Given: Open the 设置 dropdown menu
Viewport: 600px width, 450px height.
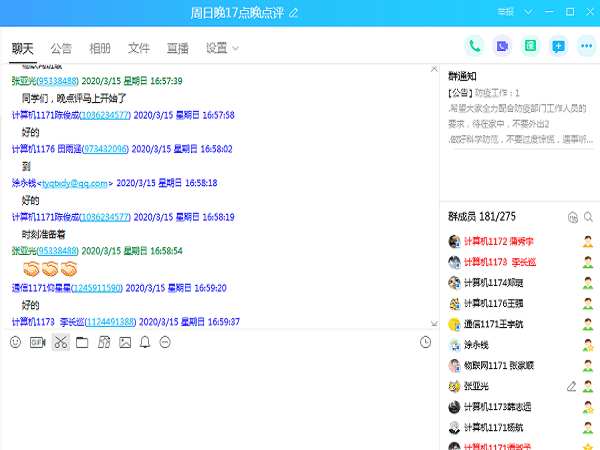Looking at the screenshot, I should [222, 48].
